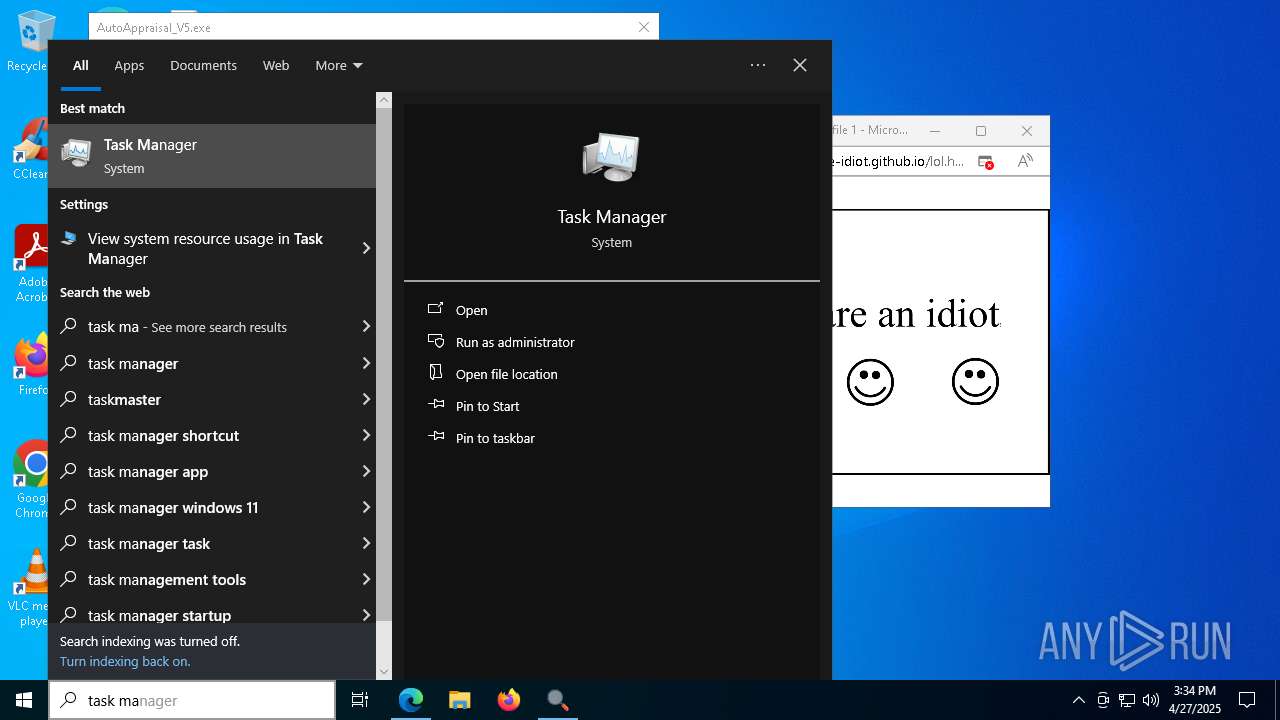Viewport: 1280px width, 720px height.
Task: Switch to the Apps search tab
Action: click(129, 65)
